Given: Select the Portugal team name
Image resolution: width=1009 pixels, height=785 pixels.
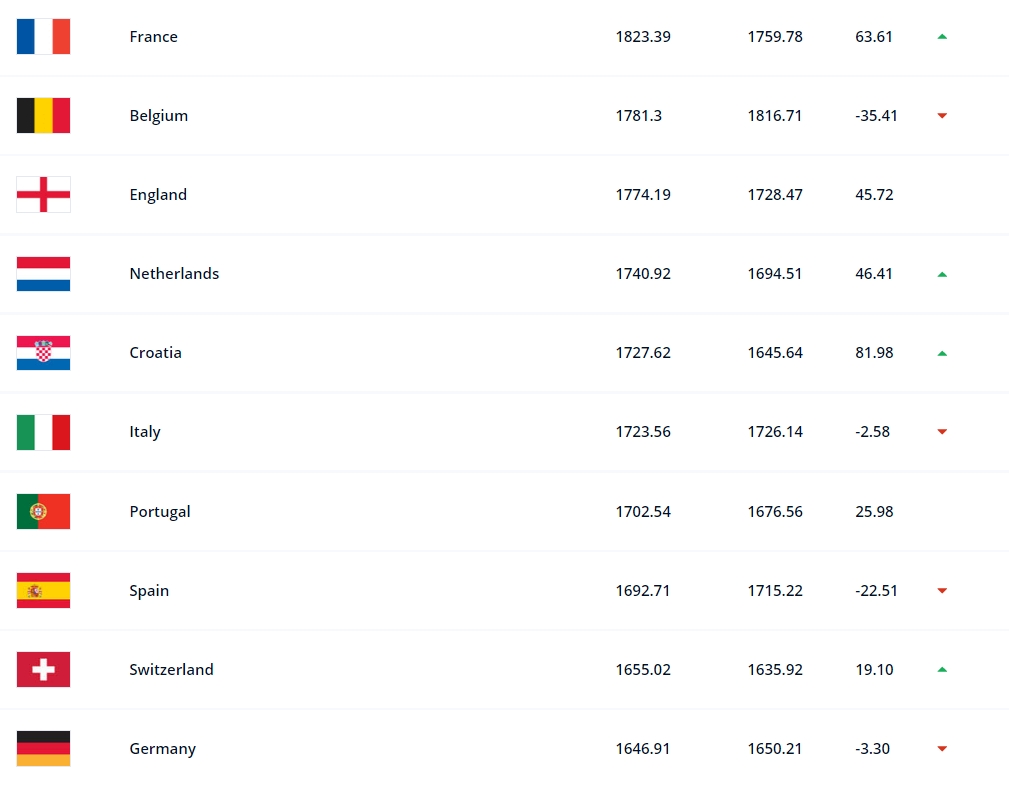Looking at the screenshot, I should pyautogui.click(x=160, y=512).
